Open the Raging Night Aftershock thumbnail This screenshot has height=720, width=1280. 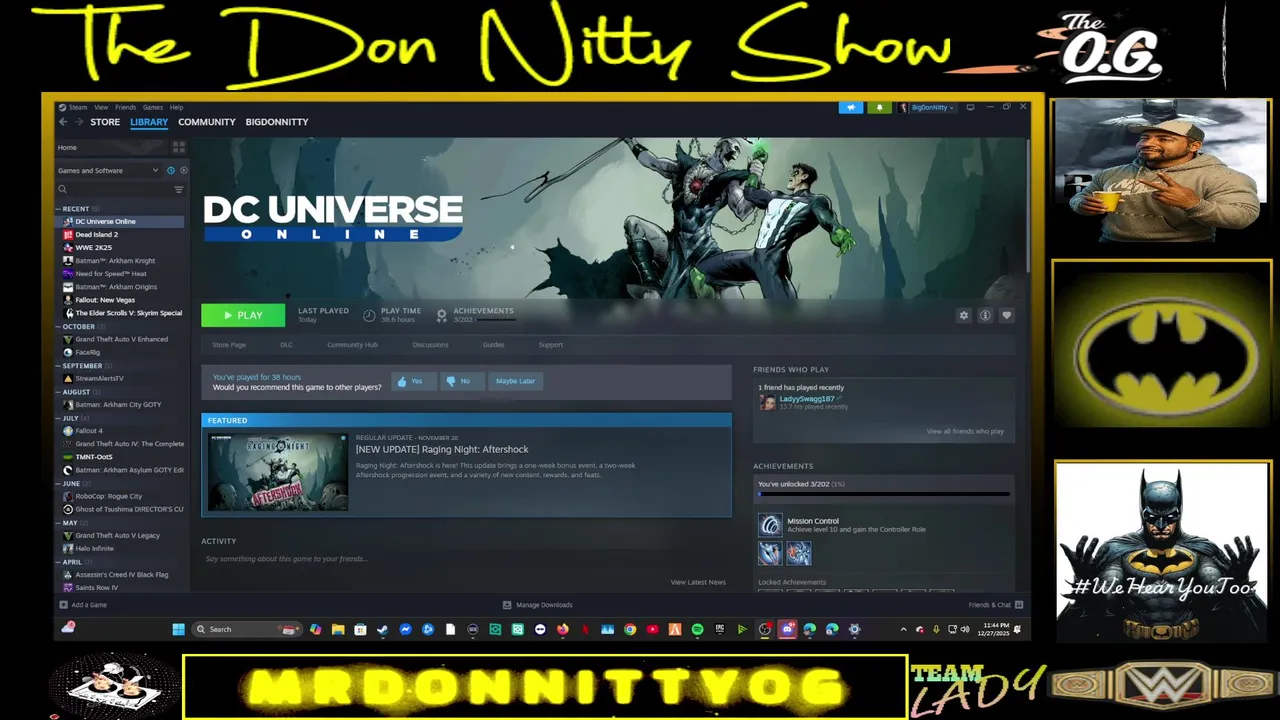pyautogui.click(x=278, y=472)
